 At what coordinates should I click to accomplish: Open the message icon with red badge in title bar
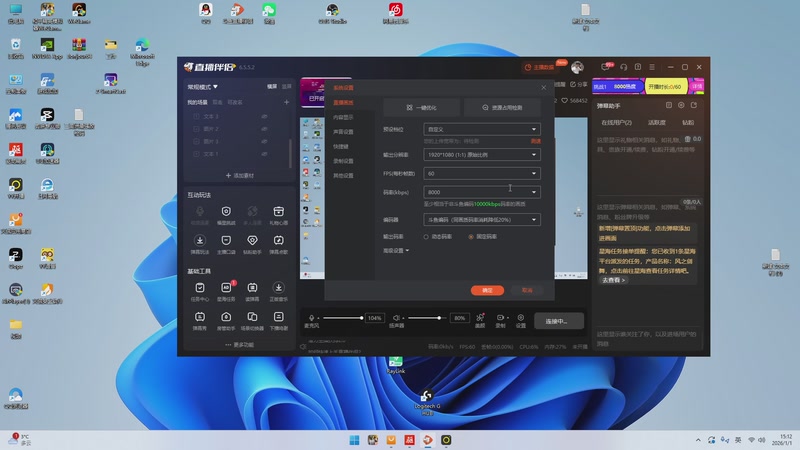tap(606, 67)
